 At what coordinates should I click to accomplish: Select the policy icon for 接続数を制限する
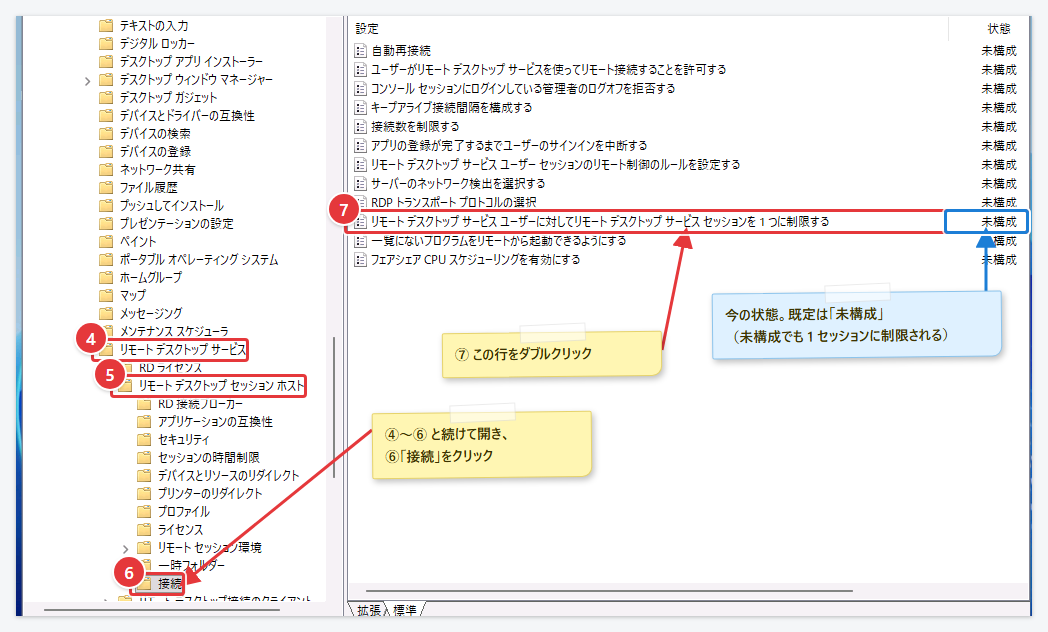360,126
